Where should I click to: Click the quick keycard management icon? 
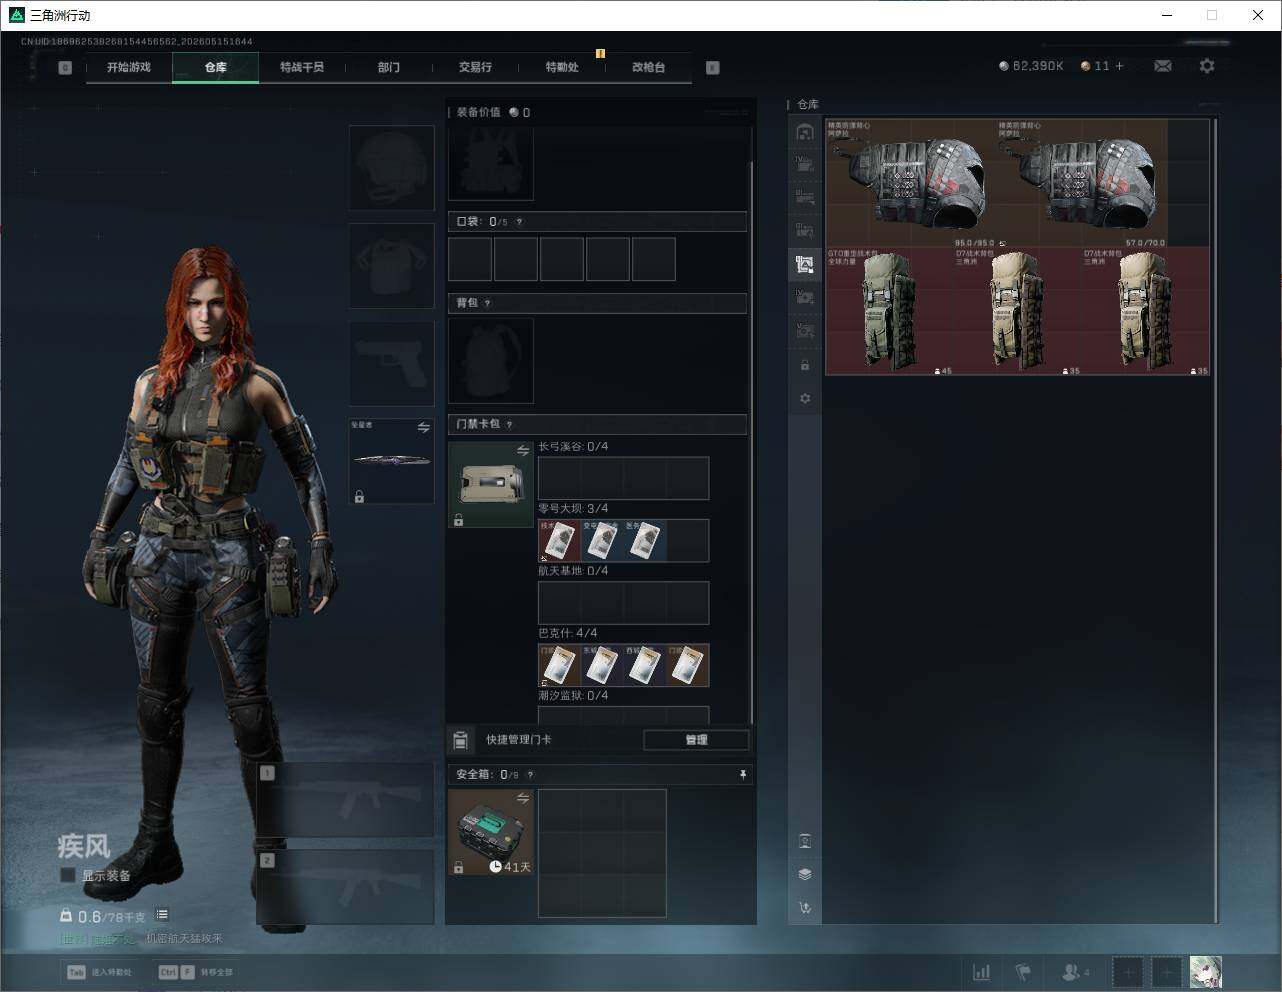point(461,740)
